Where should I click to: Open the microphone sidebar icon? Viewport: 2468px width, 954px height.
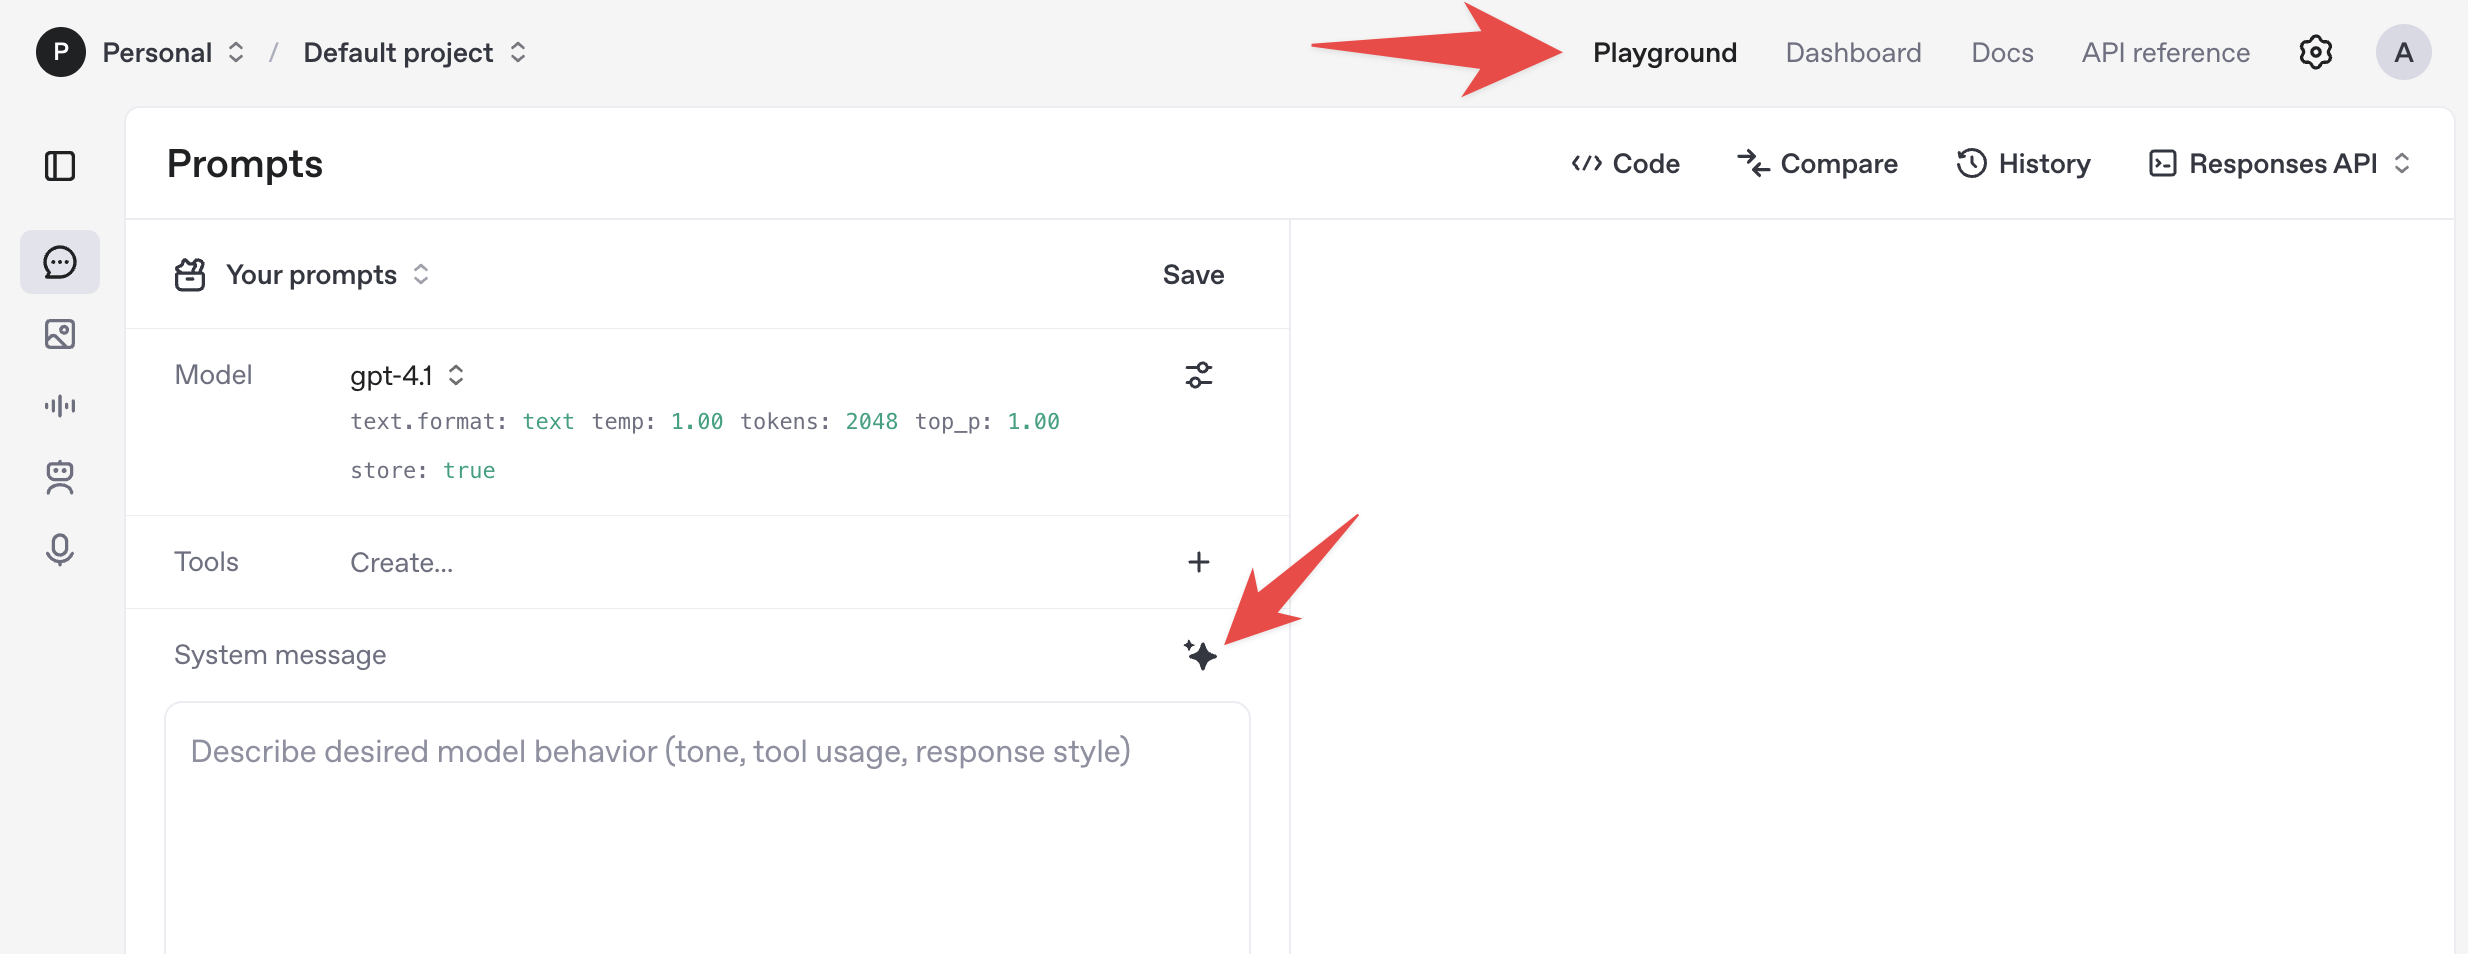click(x=60, y=549)
